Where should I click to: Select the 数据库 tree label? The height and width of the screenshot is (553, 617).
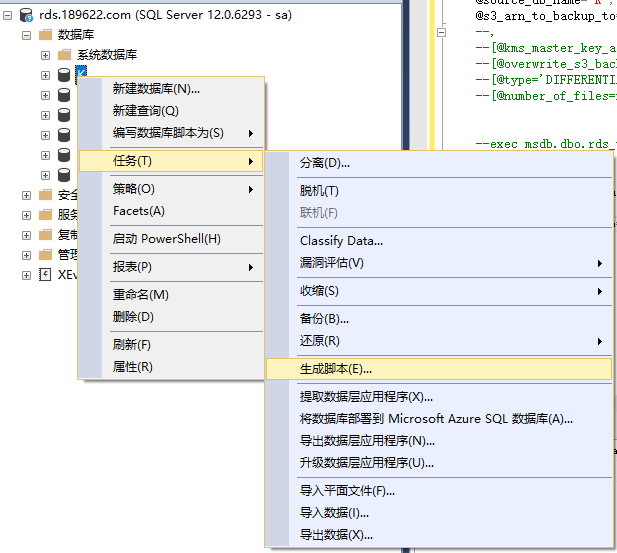pyautogui.click(x=76, y=35)
